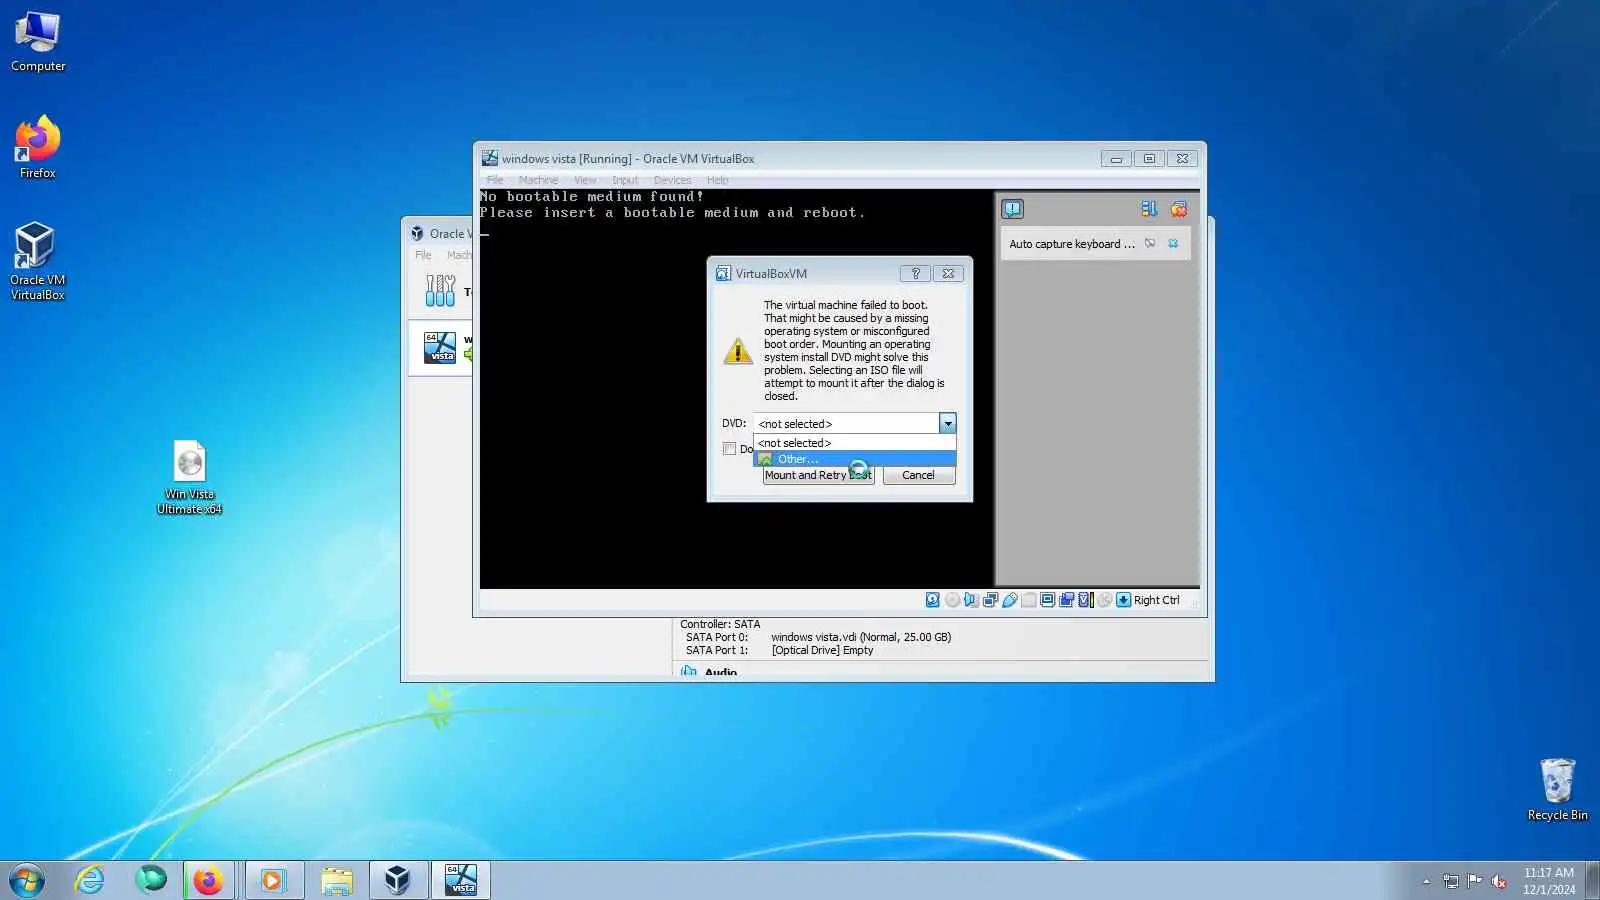Click the network adapters status icon
Screen dimensions: 1600x900
click(x=990, y=600)
